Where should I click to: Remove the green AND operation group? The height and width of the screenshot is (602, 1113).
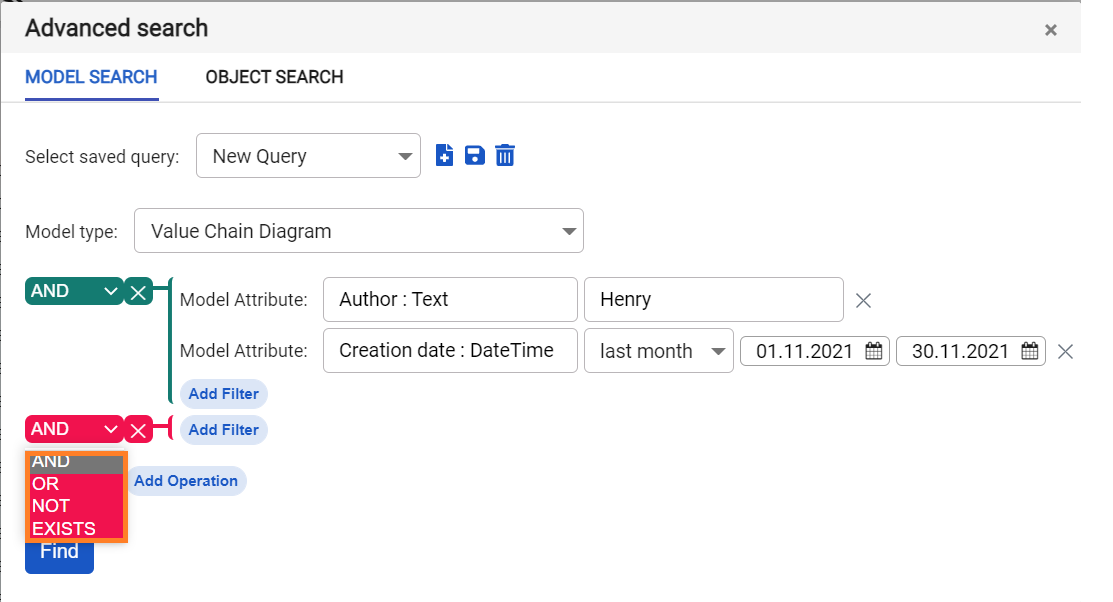coord(138,291)
